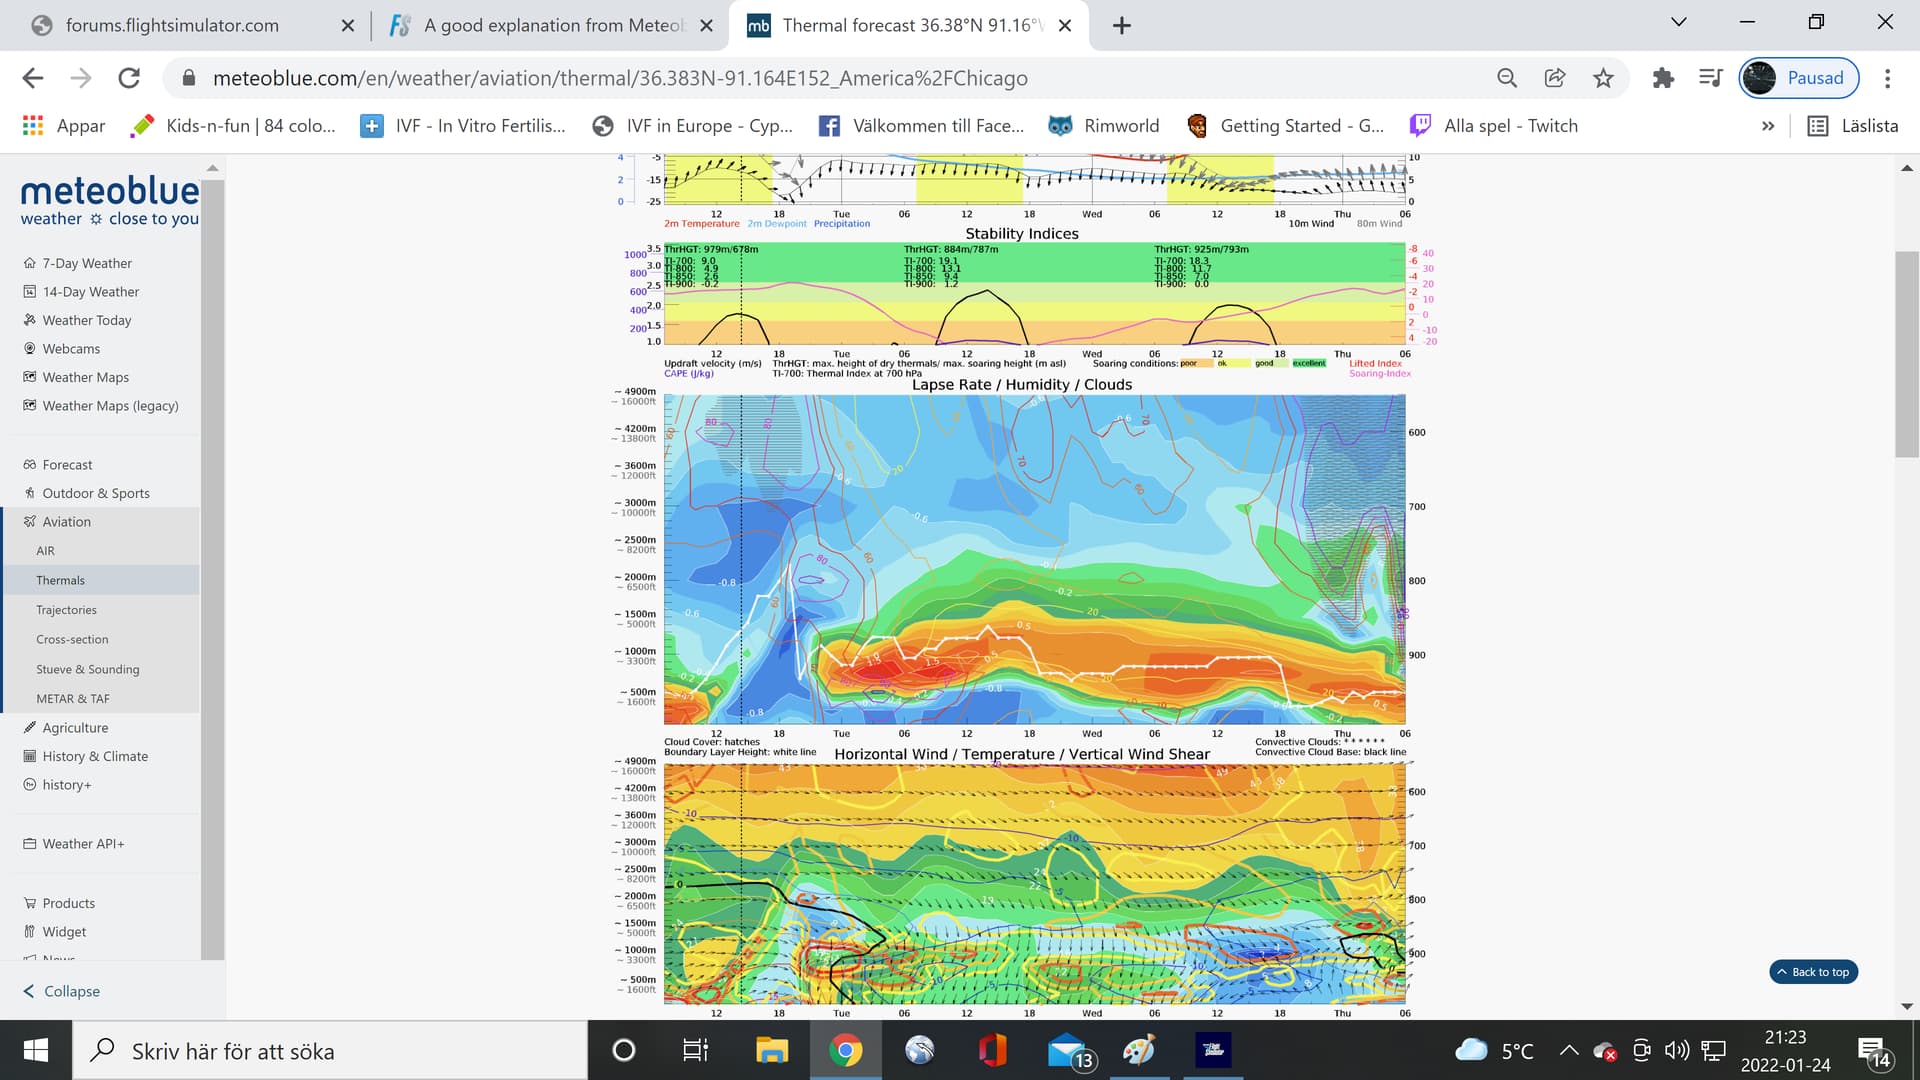Click the Back to top button
This screenshot has height=1080, width=1920.
coord(1813,971)
